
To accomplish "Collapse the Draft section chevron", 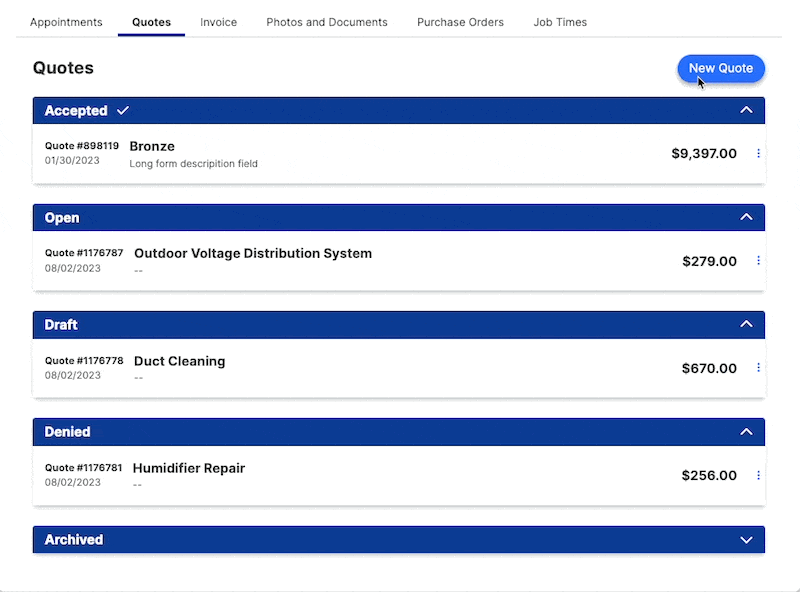I will (746, 325).
